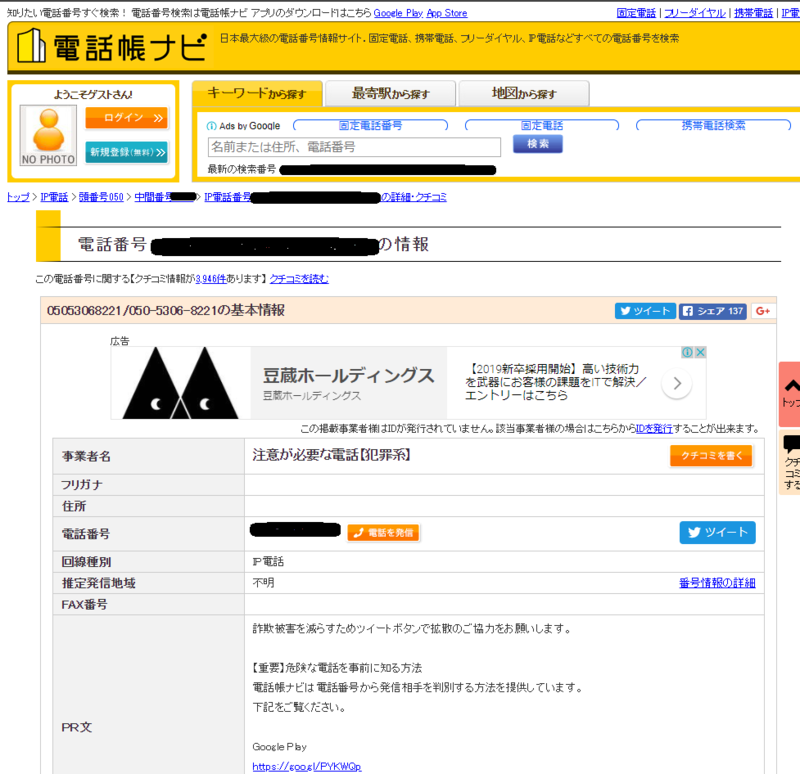Viewport: 800px width, 774px height.
Task: Open the 3,946件 review count link
Action: pyautogui.click(x=211, y=279)
